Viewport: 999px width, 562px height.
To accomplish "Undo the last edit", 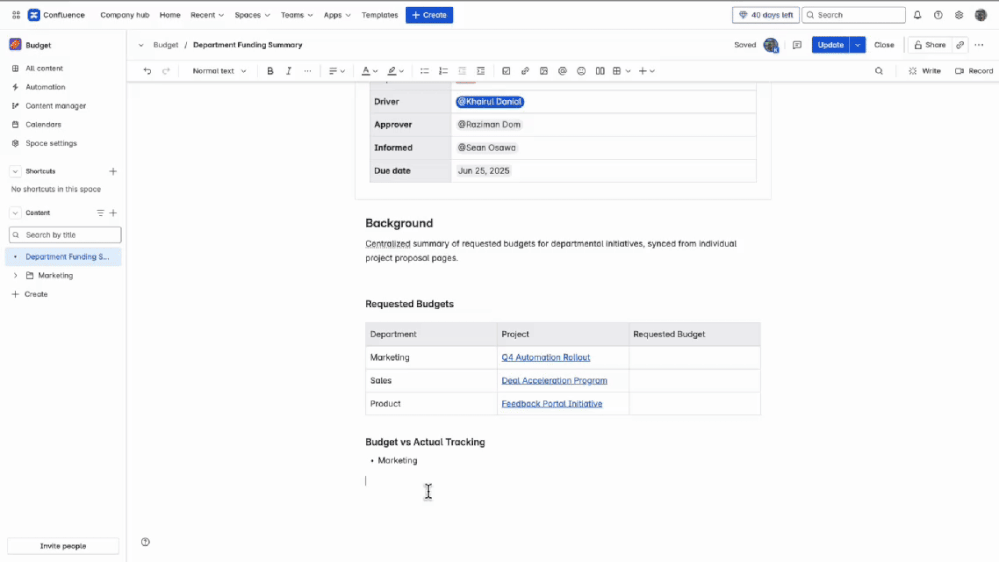I will [147, 71].
